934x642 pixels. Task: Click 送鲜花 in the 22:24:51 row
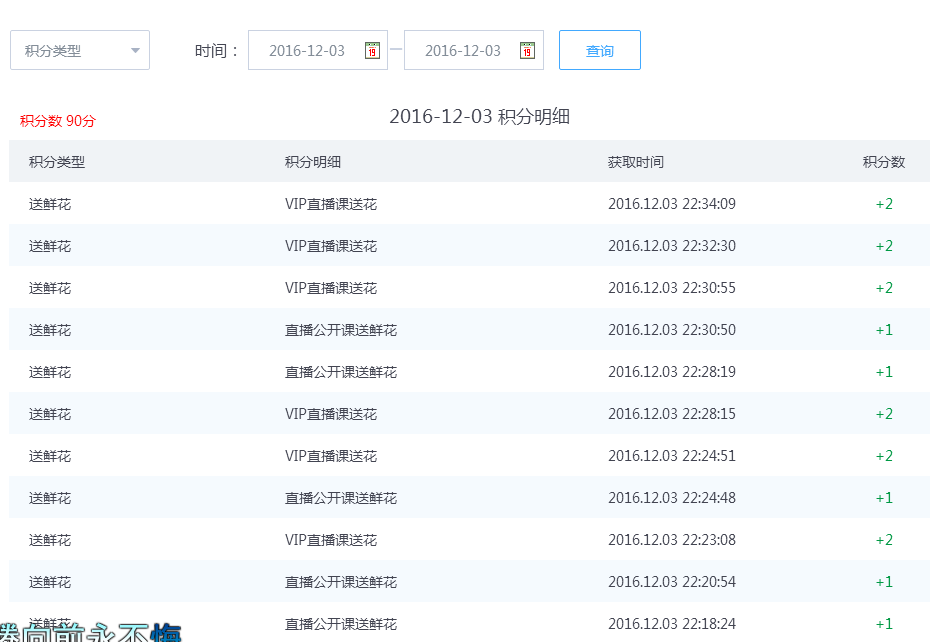50,456
